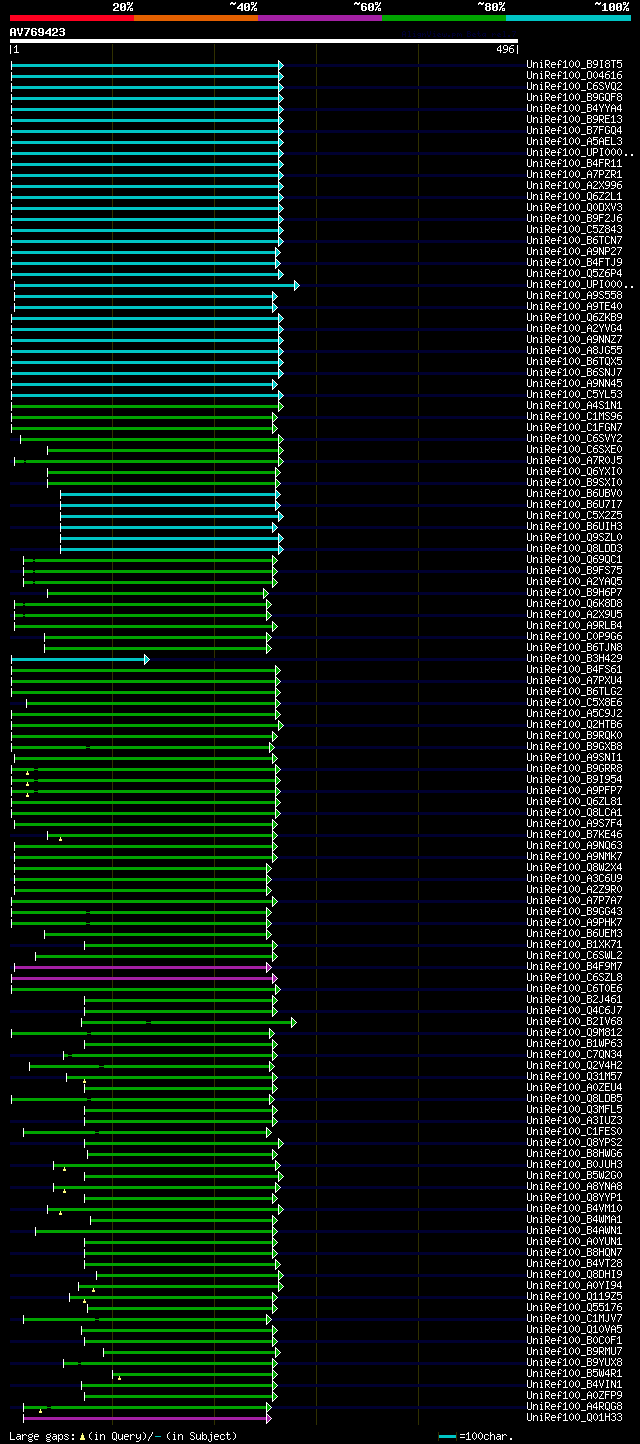Select the UniRef100_A7PZR1 label
Screen dimensions: 640x1444
(x=574, y=174)
